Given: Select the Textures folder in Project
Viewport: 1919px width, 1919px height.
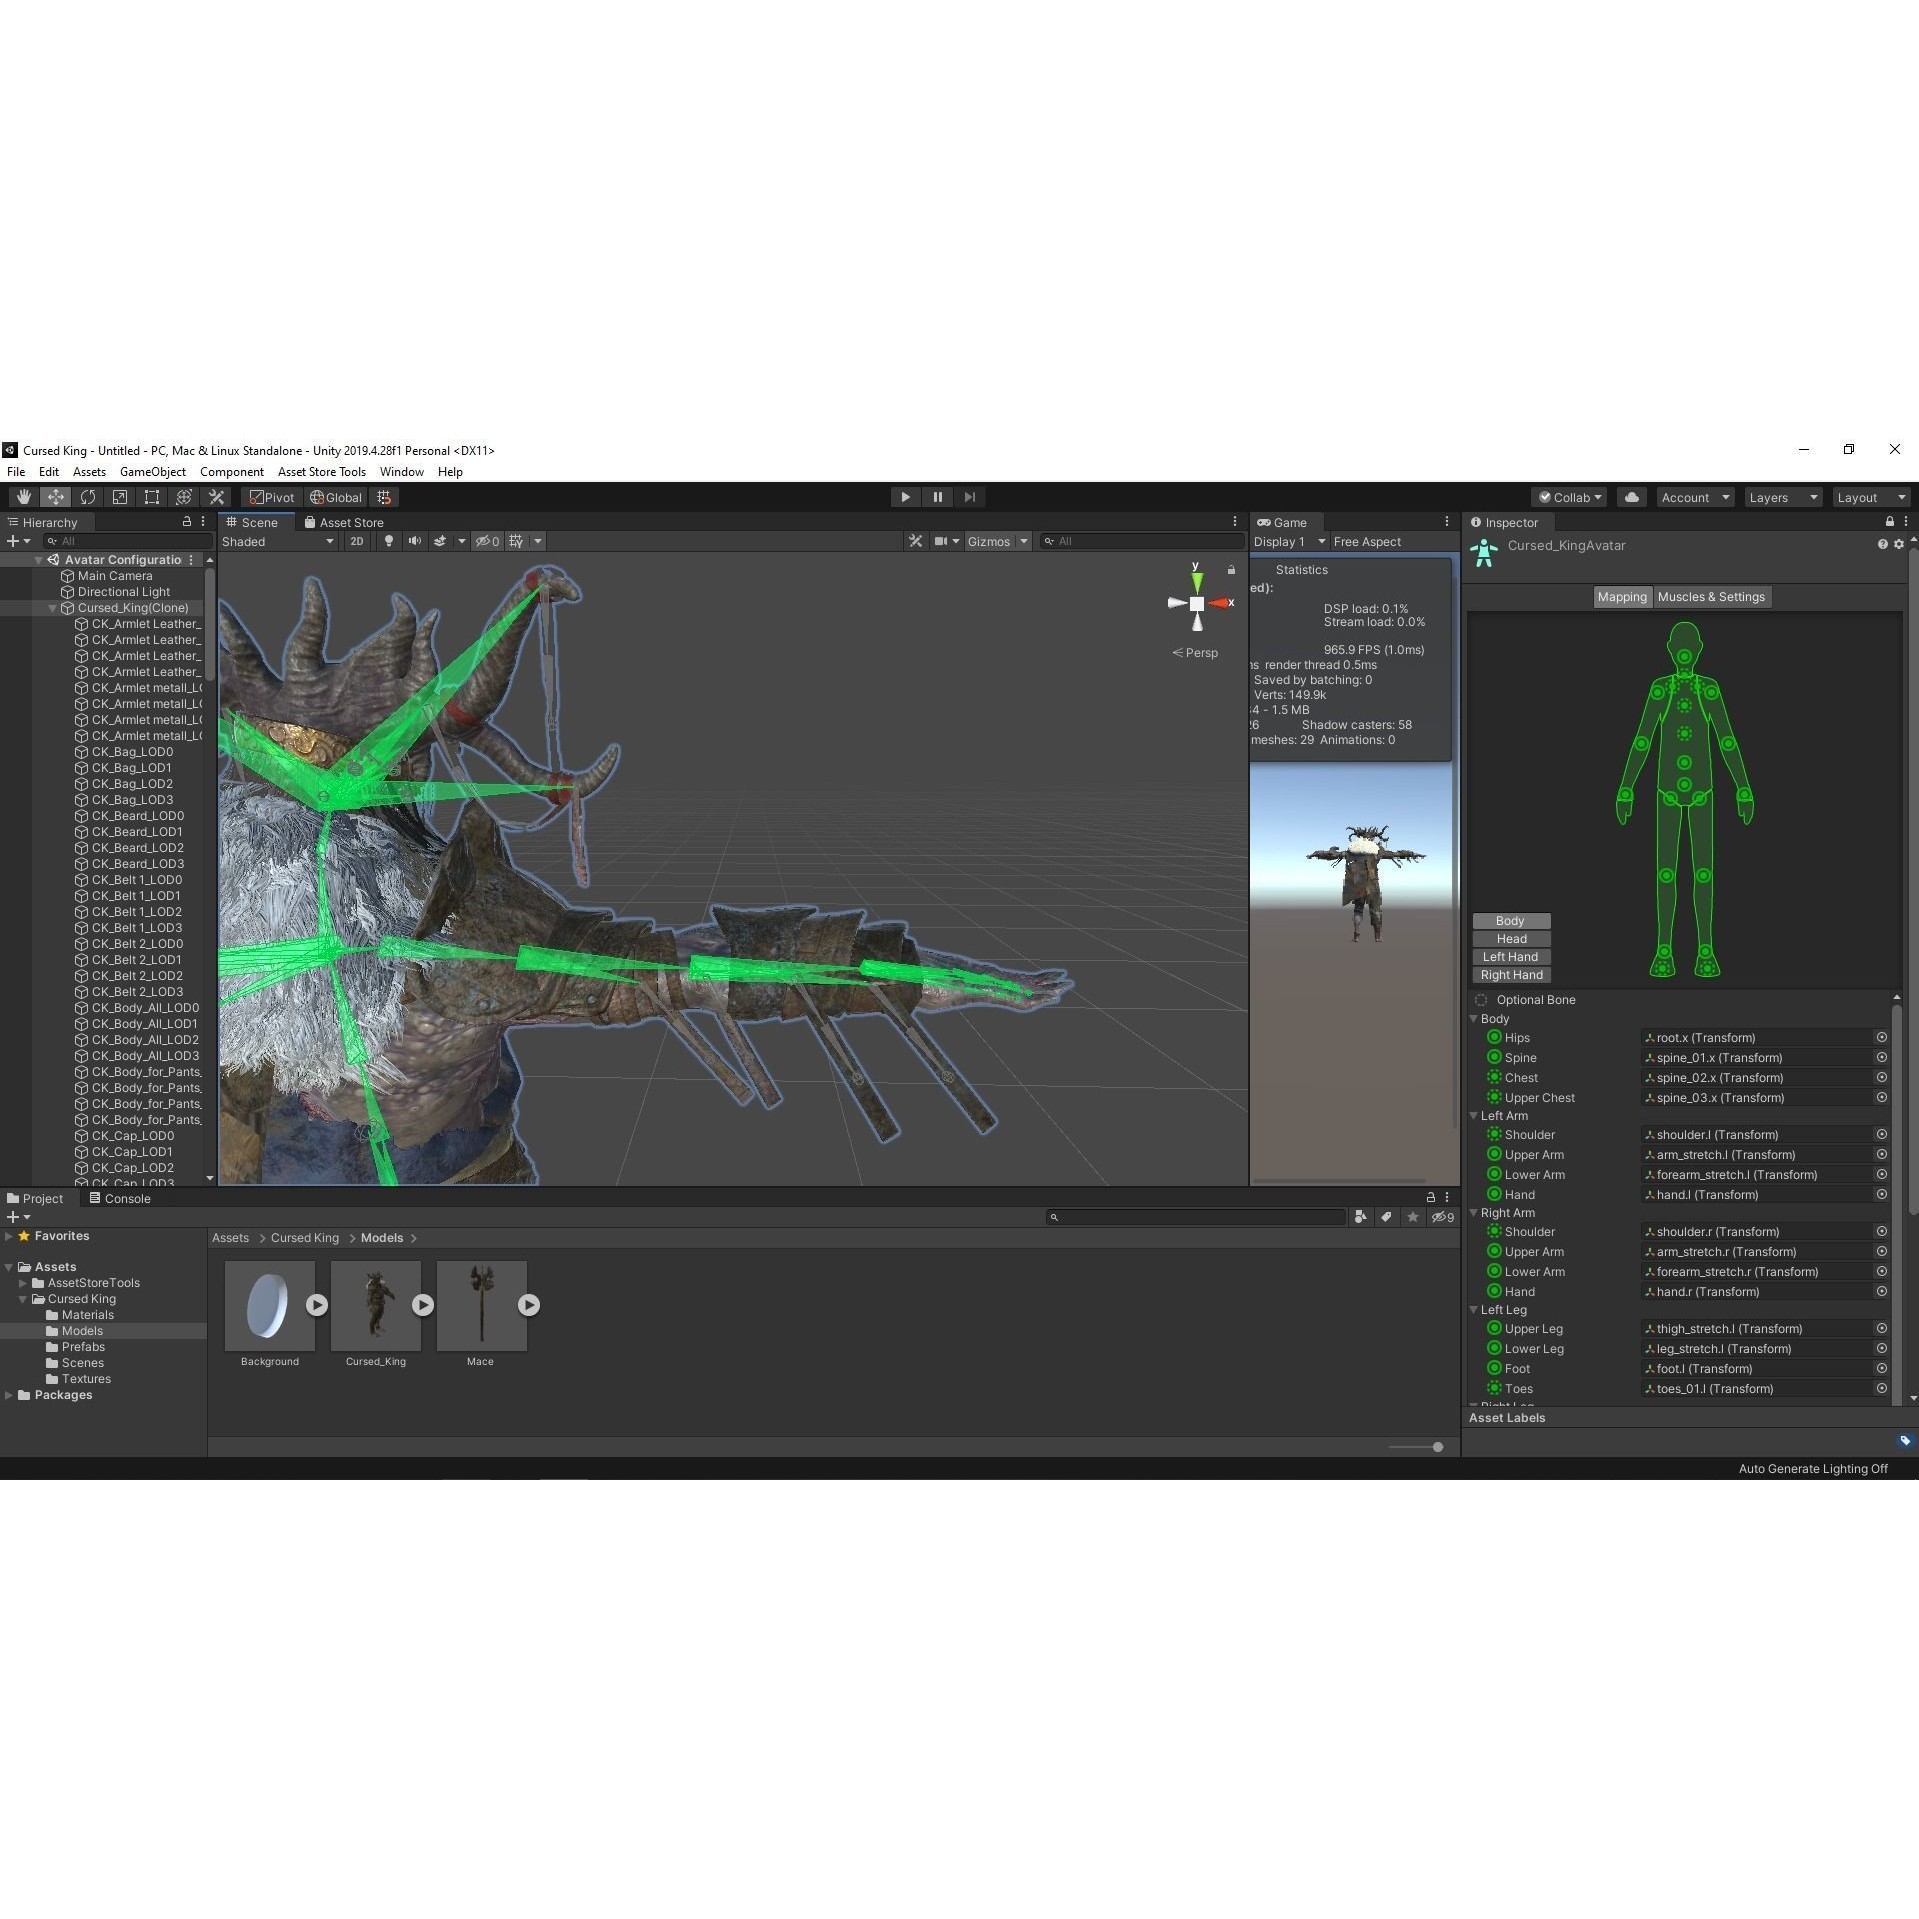Looking at the screenshot, I should [86, 1379].
